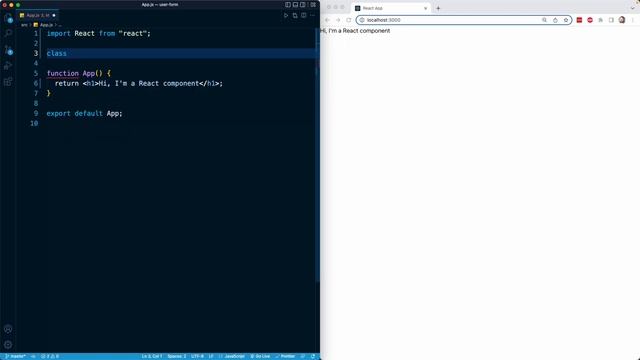Viewport: 640px width, 360px height.
Task: Click the notifications icon at the status bar end
Action: click(313, 356)
